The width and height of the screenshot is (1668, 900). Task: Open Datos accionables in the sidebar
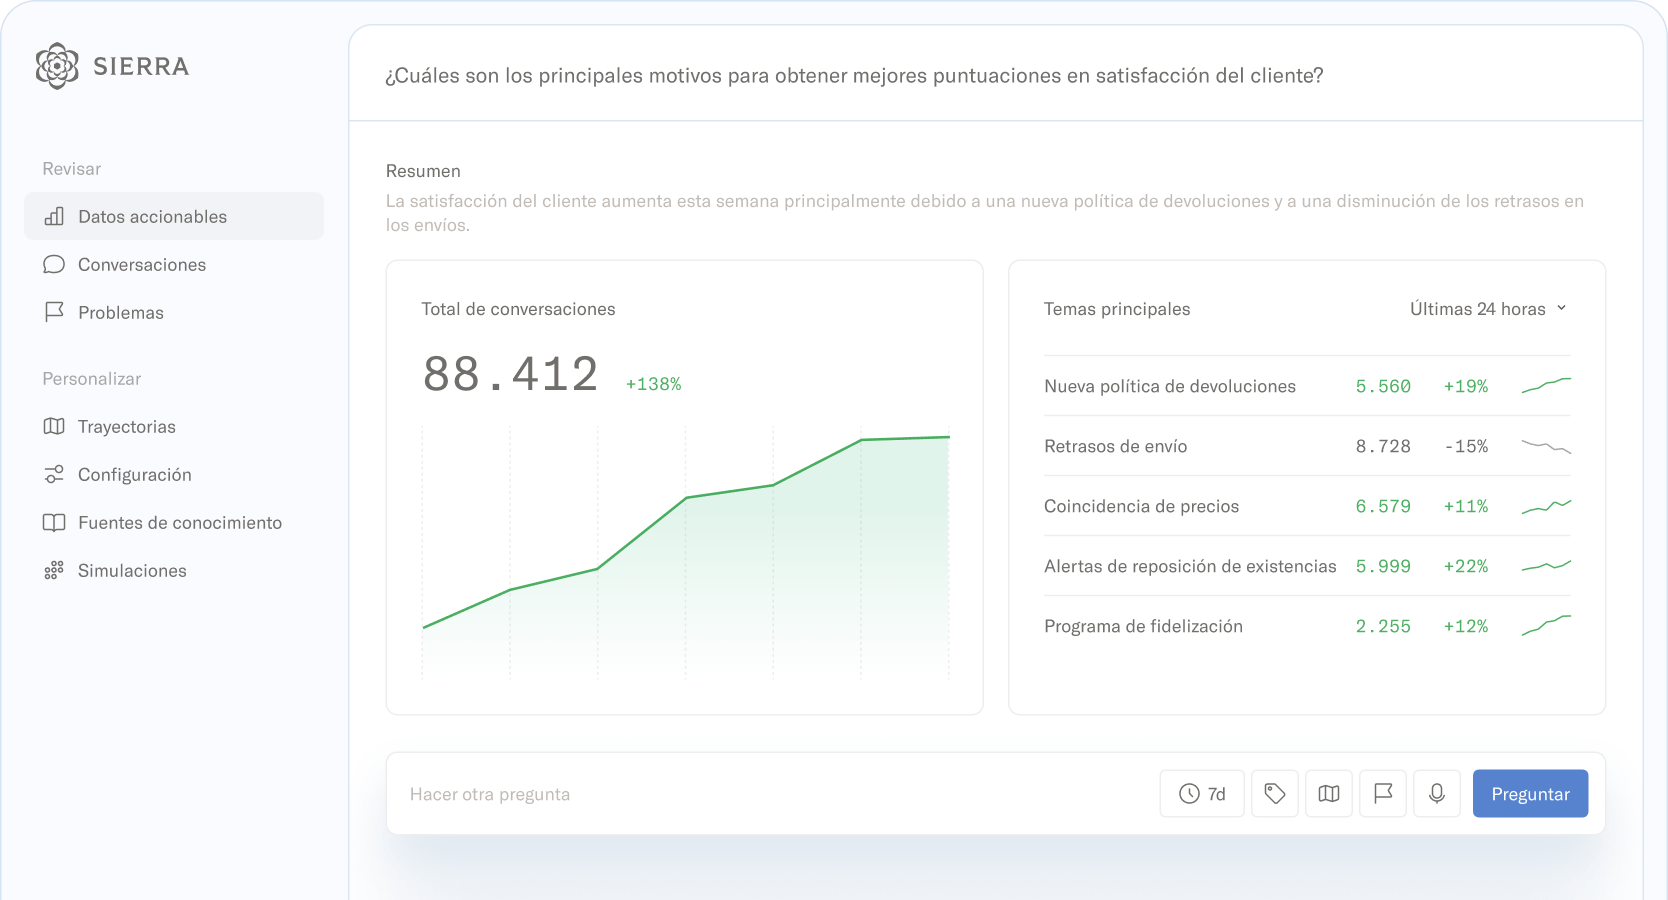tap(174, 216)
